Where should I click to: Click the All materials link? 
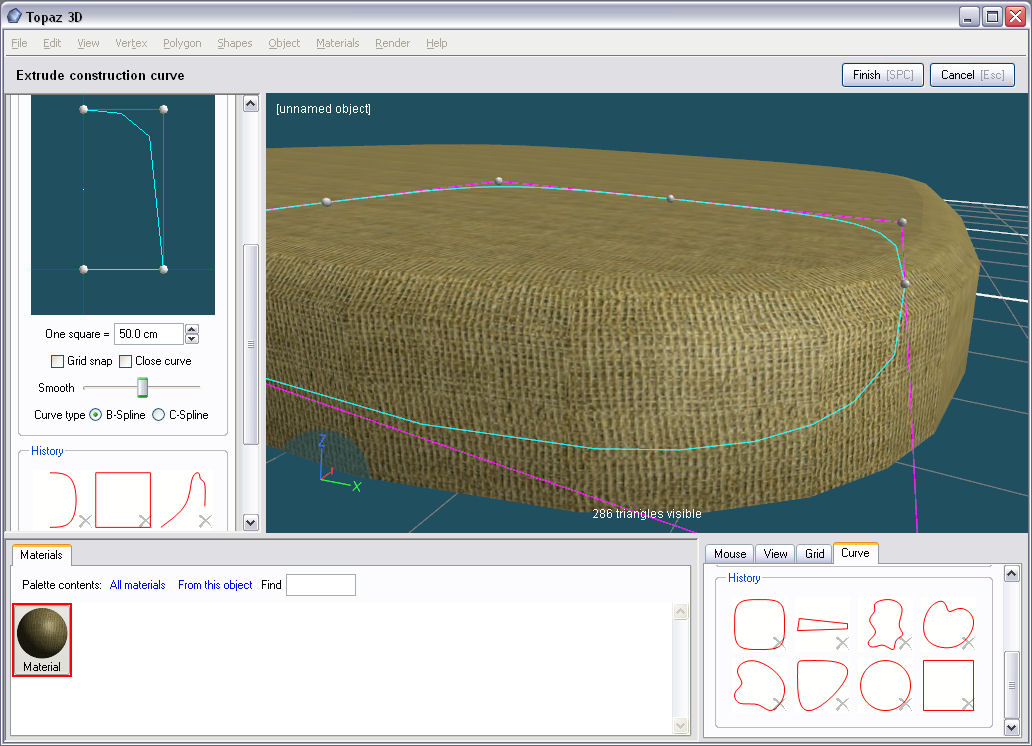(137, 585)
